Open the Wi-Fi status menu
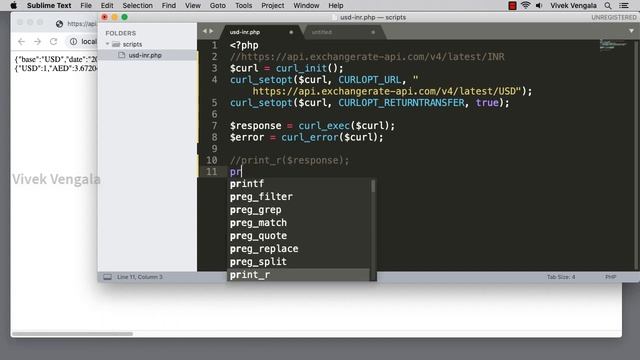Screen dimensions: 640x360 click(x=526, y=5)
